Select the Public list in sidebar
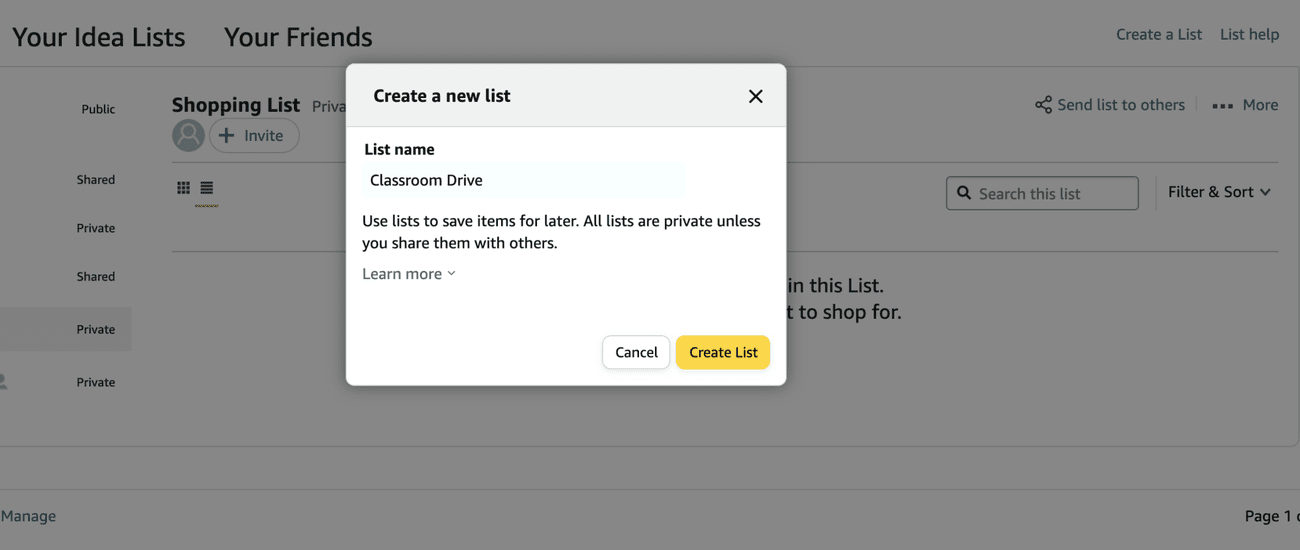The width and height of the screenshot is (1300, 550). click(x=98, y=109)
